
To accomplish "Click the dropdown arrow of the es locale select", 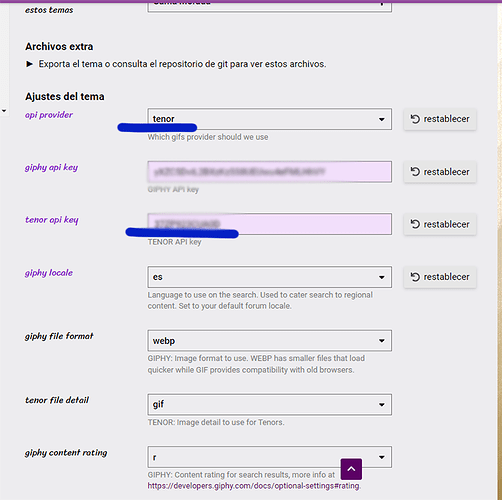I will coord(382,277).
